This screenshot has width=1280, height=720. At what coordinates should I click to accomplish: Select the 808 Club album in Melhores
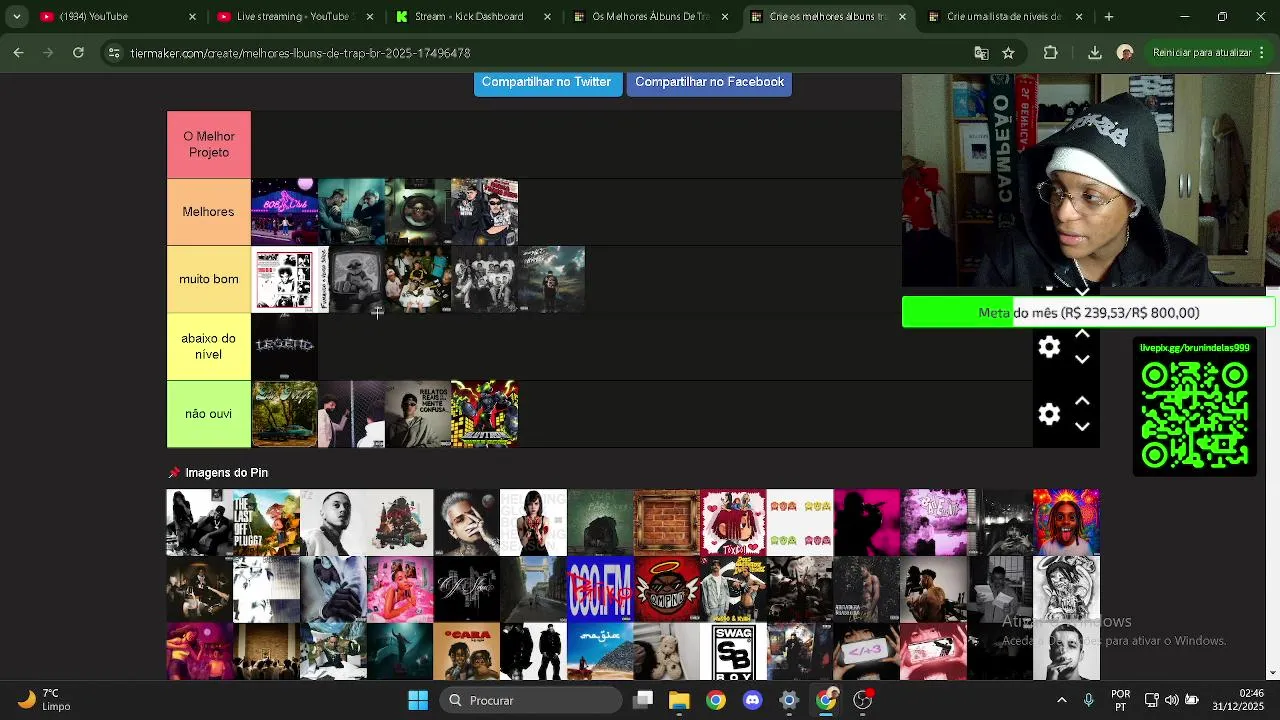tap(284, 212)
